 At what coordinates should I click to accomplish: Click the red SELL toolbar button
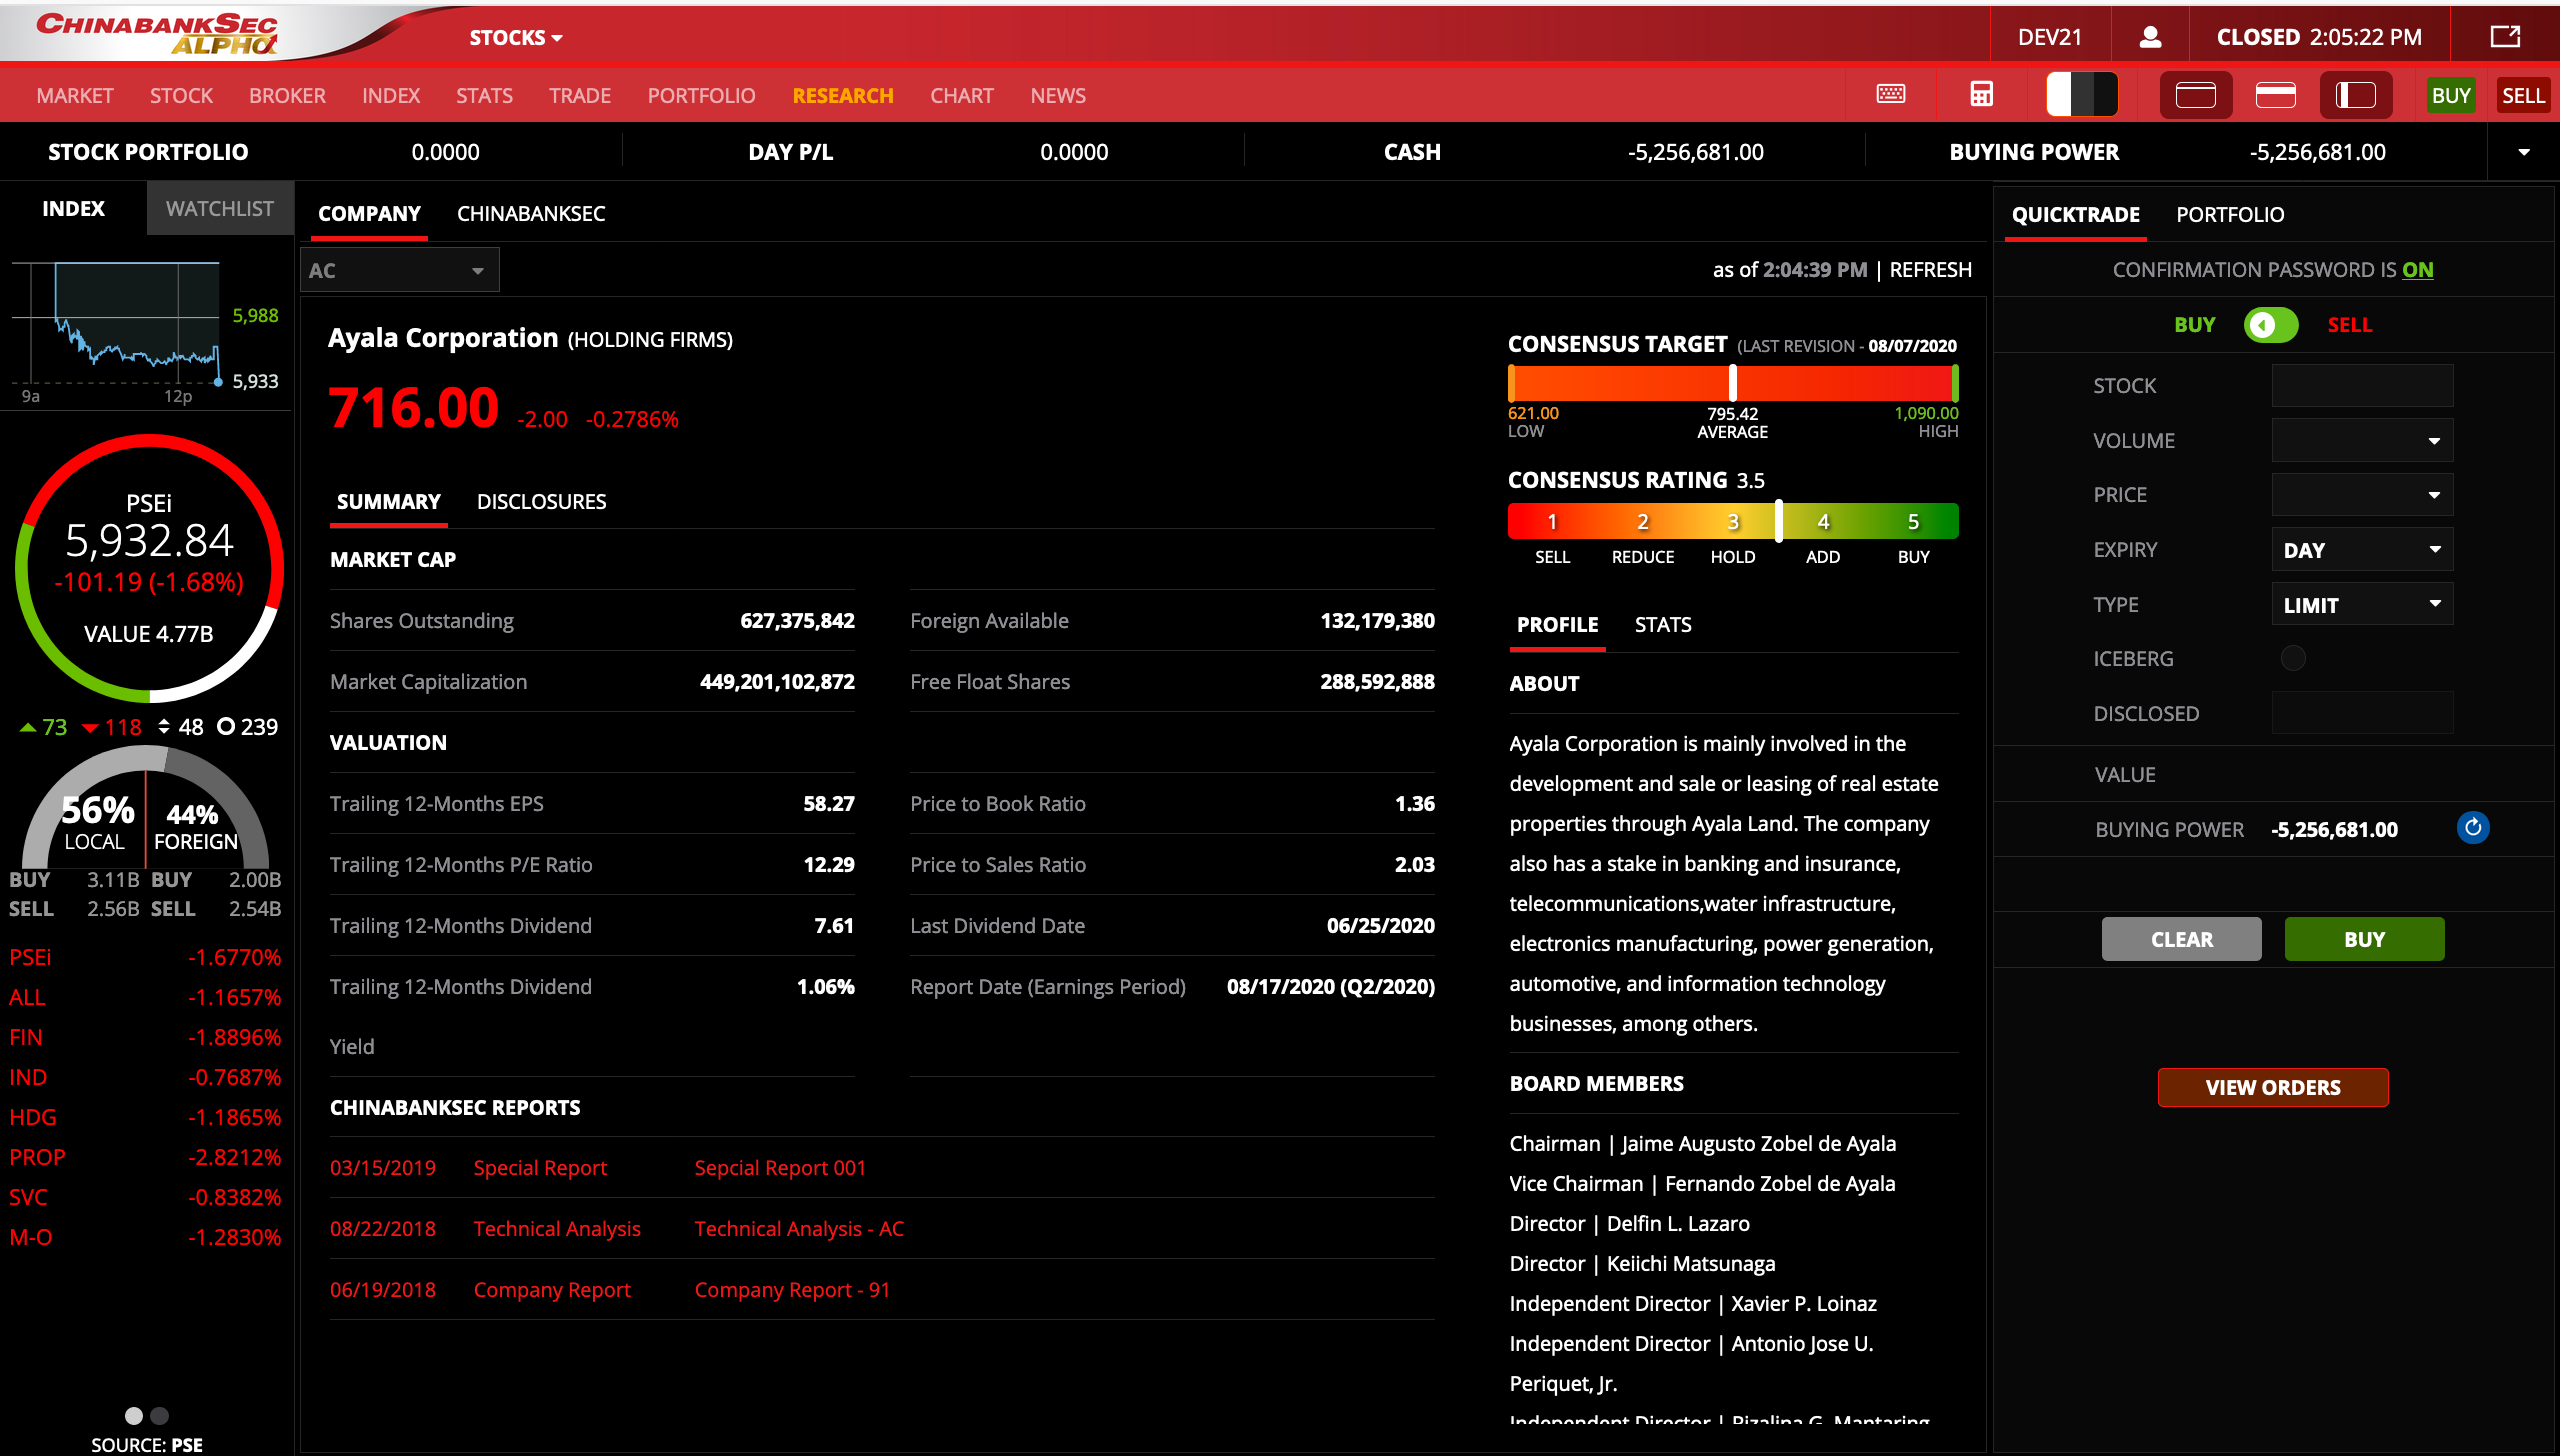(2523, 96)
